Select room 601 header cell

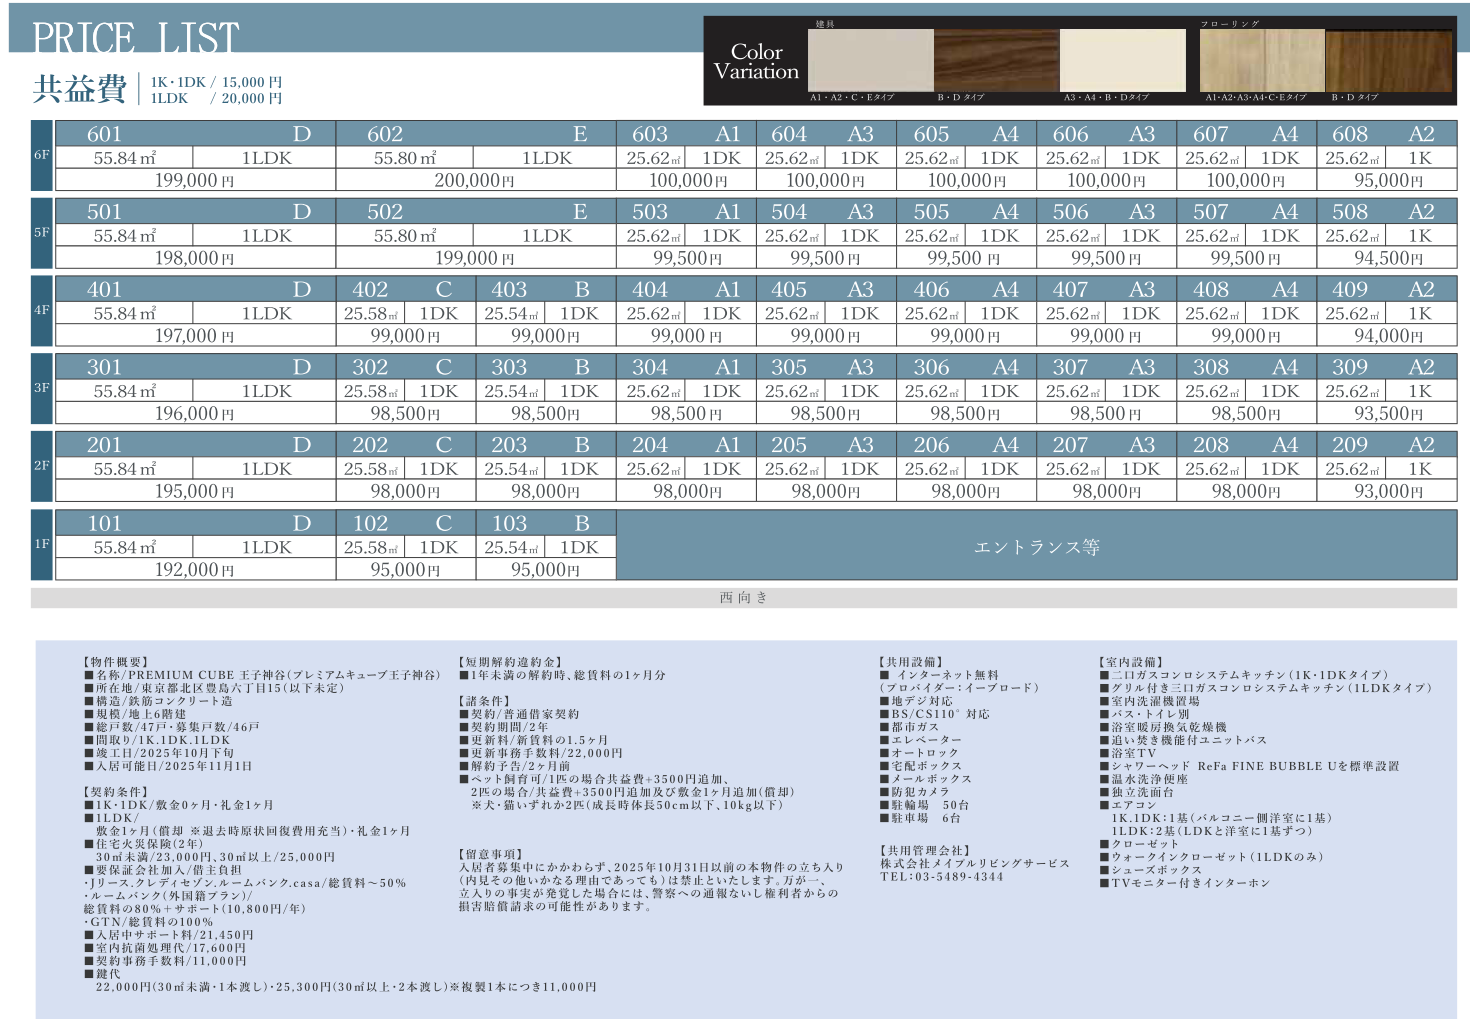195,134
